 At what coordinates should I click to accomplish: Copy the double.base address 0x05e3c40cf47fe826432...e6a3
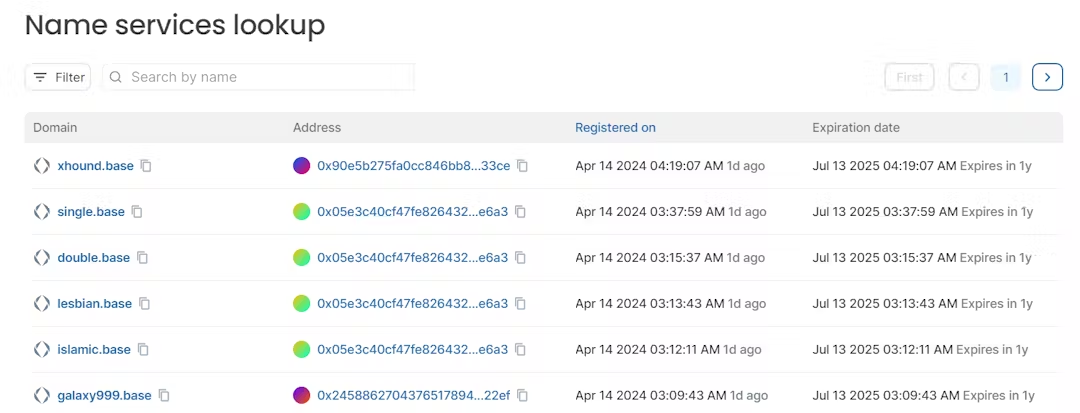pyautogui.click(x=521, y=257)
